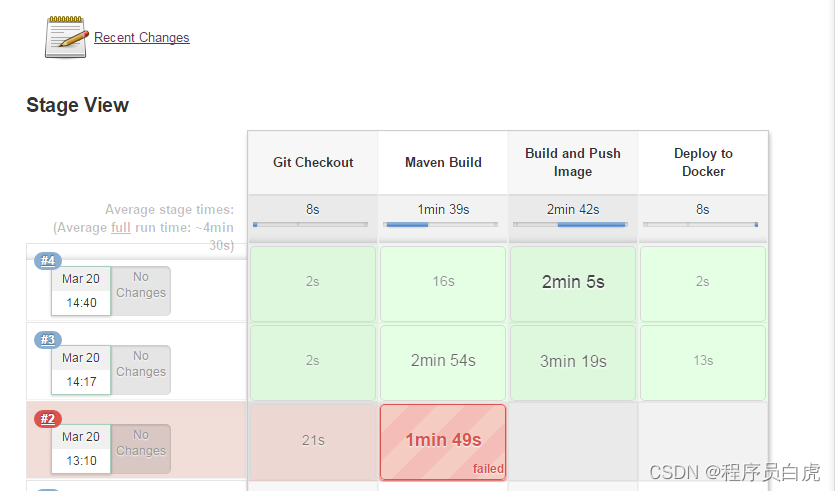Select the Git Checkout stage header

[313, 162]
